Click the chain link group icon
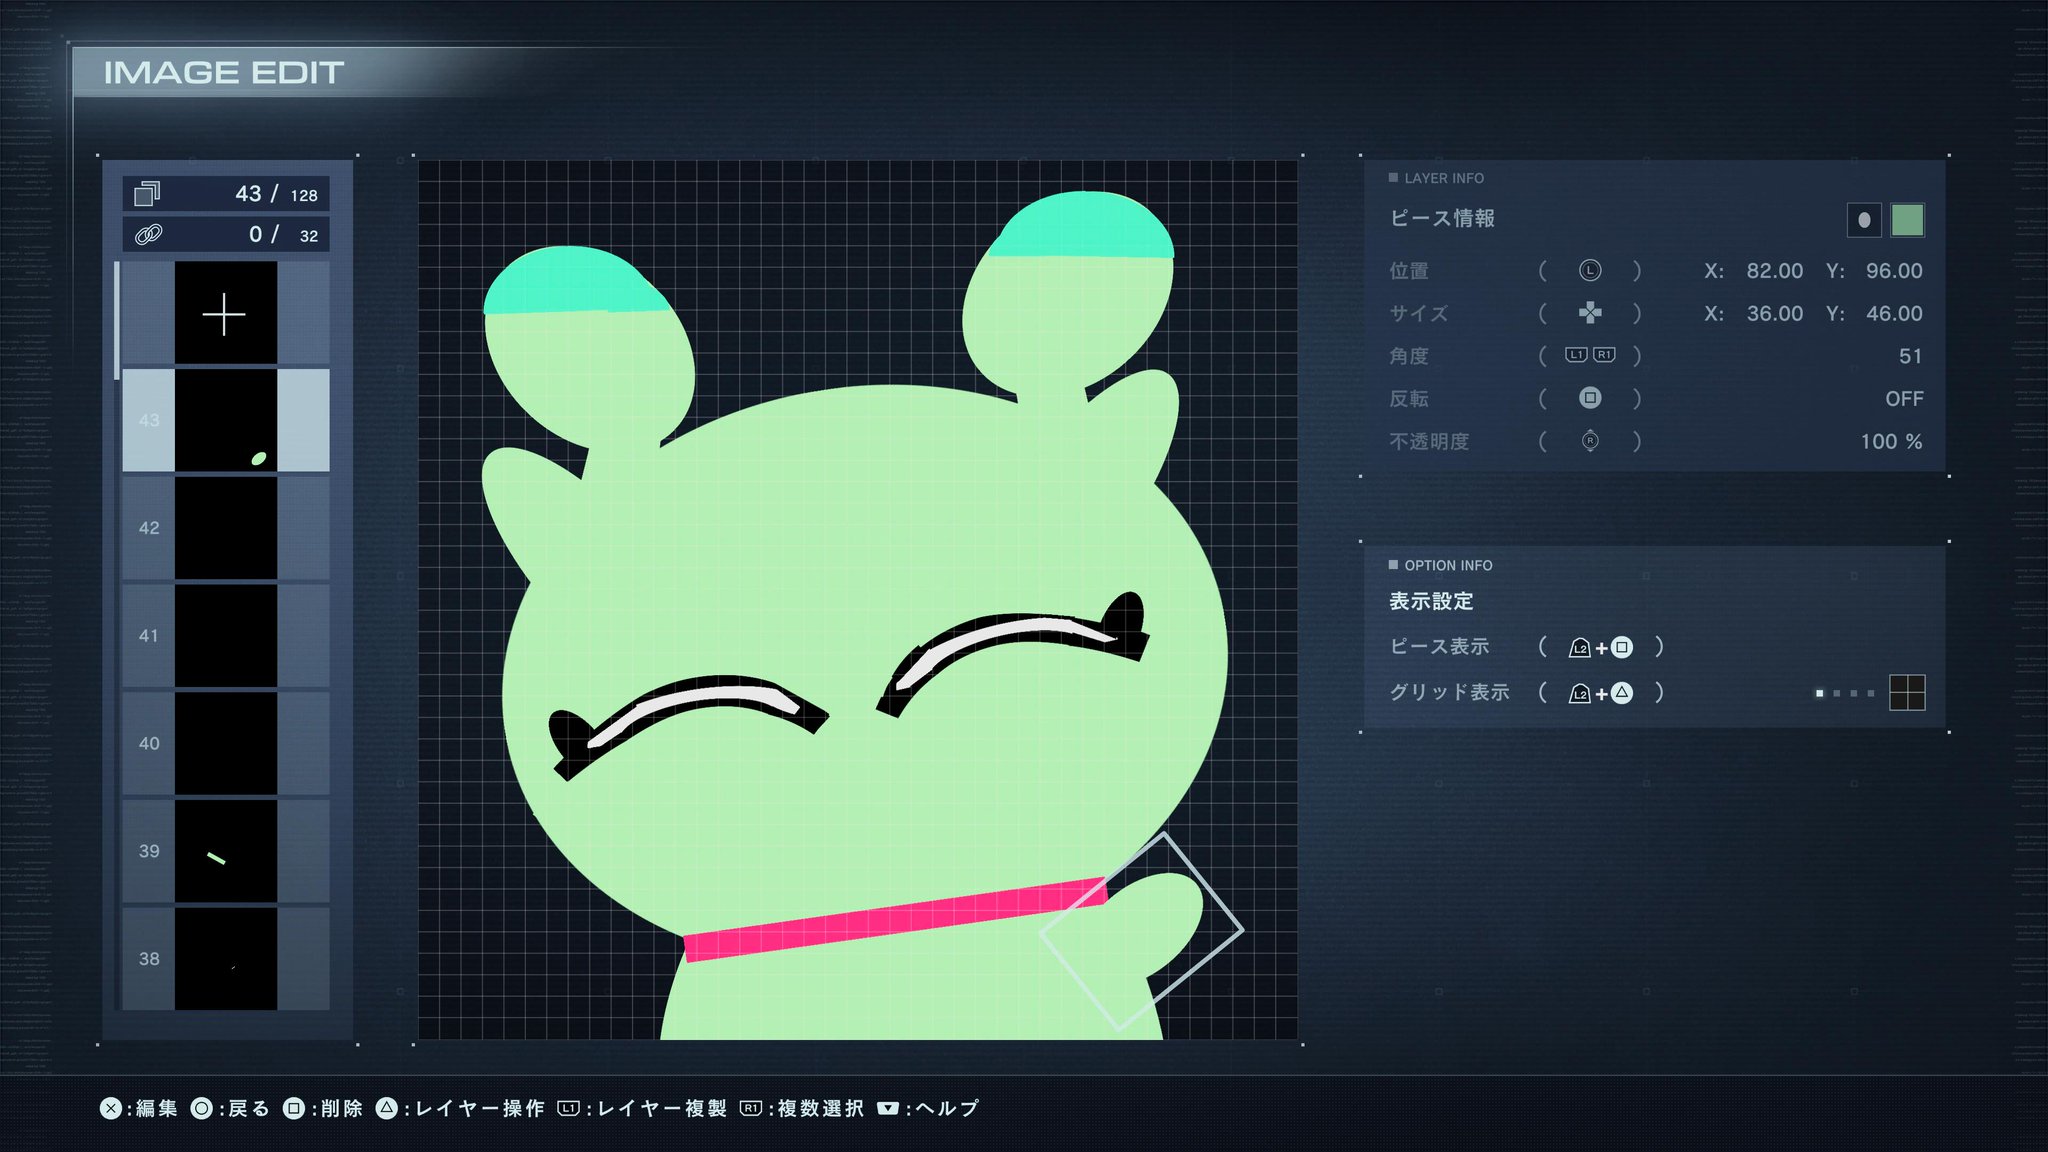Image resolution: width=2048 pixels, height=1152 pixels. pos(148,235)
